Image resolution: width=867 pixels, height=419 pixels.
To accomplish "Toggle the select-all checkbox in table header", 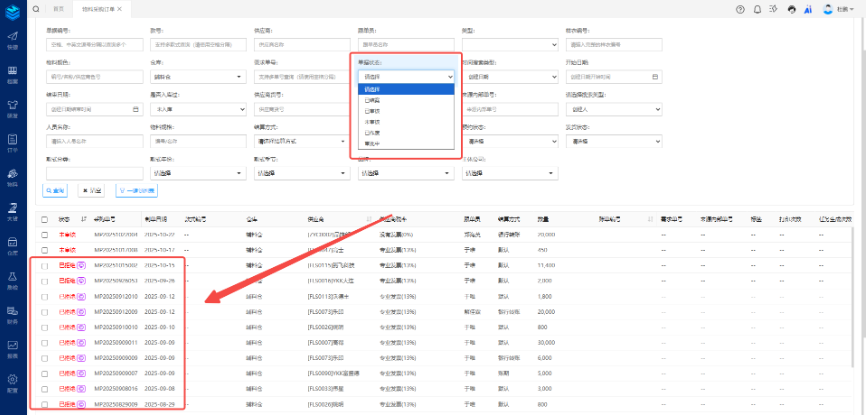I will (44, 219).
